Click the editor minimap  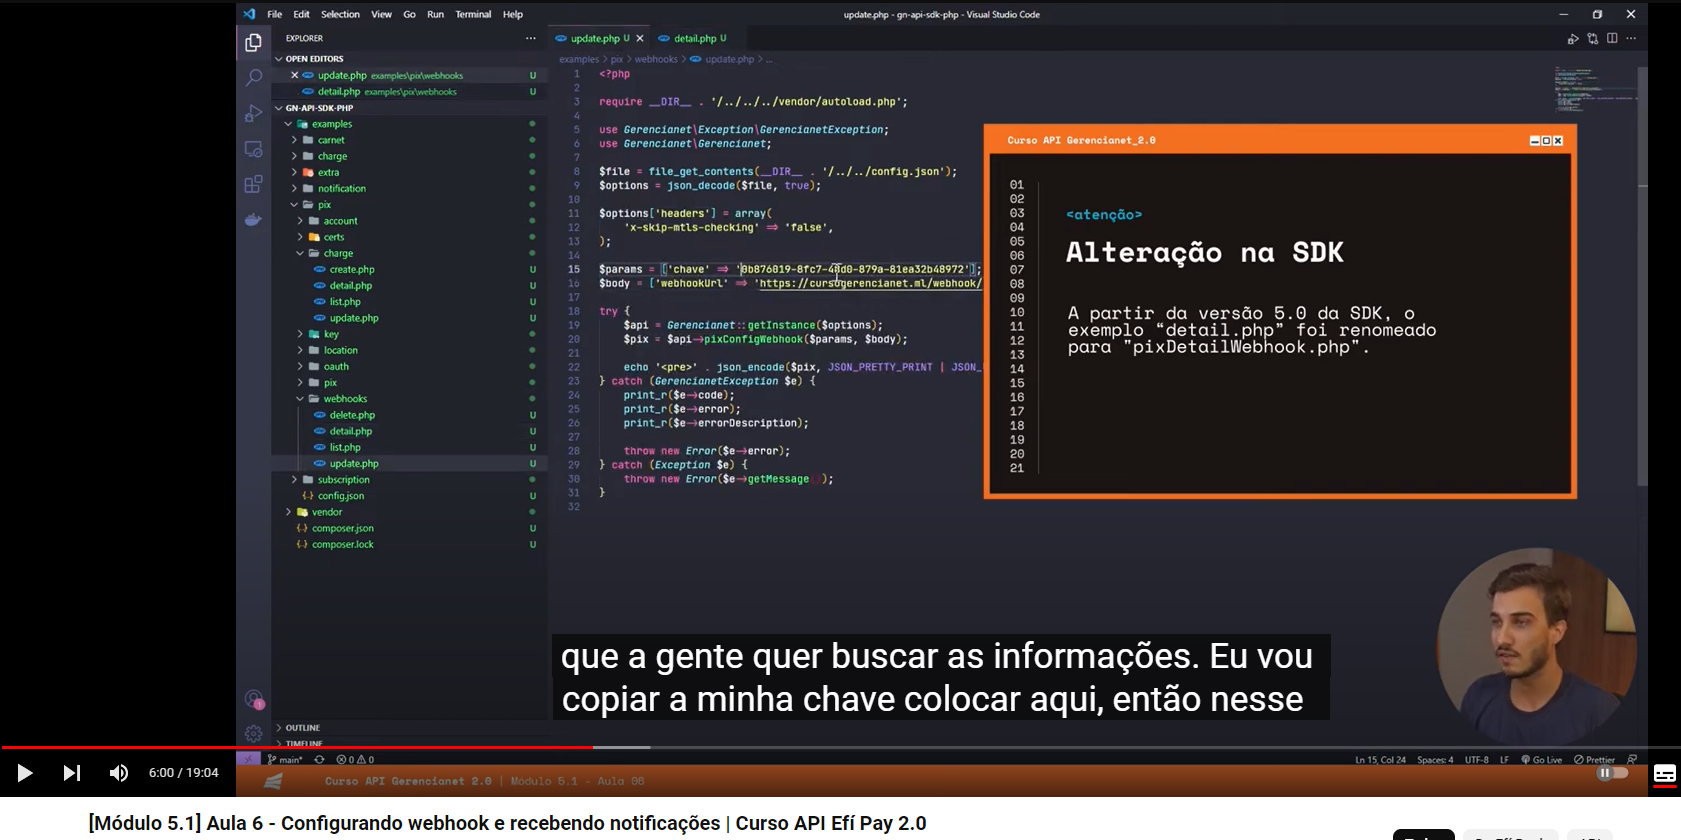tap(1594, 90)
